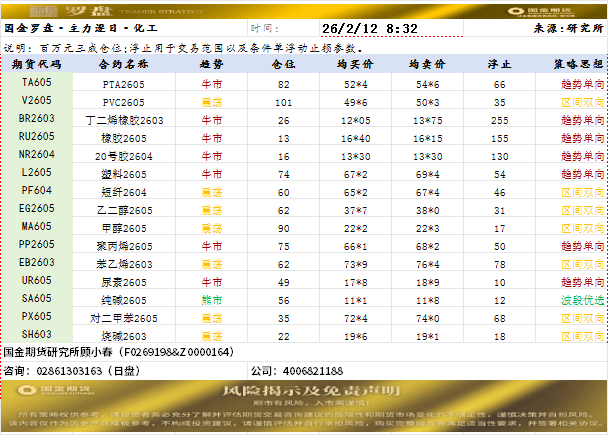This screenshot has width=608, height=435.
Task: Click position value 101 in PVC2605 row
Action: pyautogui.click(x=283, y=103)
